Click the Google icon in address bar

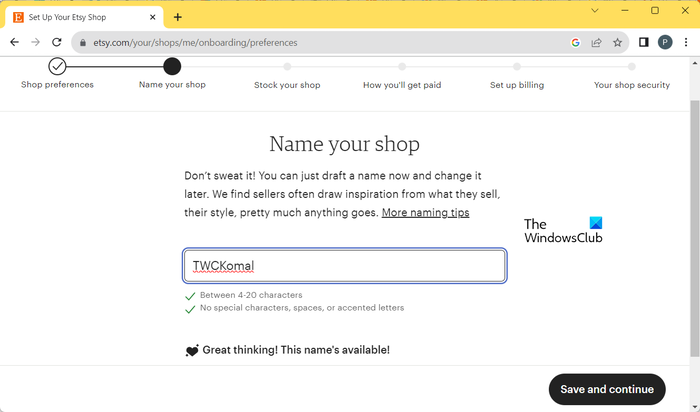576,43
